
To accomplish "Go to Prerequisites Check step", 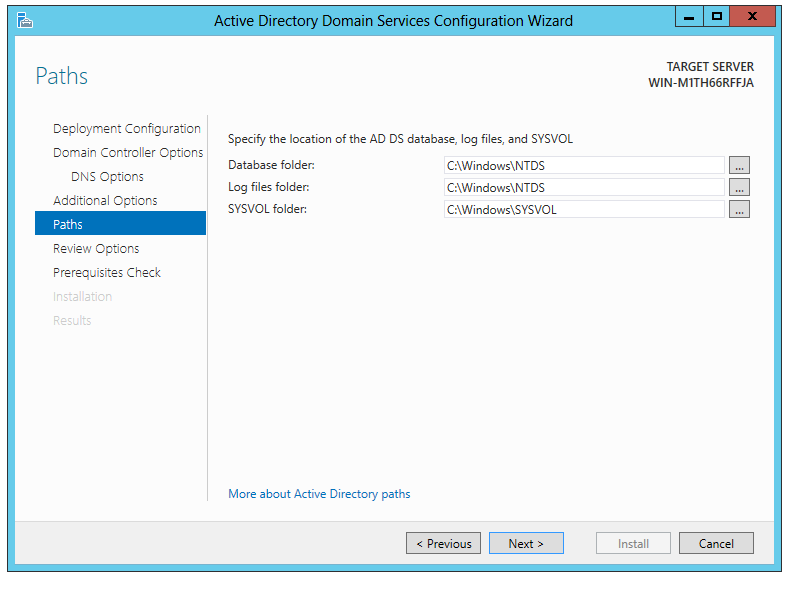I will [106, 273].
